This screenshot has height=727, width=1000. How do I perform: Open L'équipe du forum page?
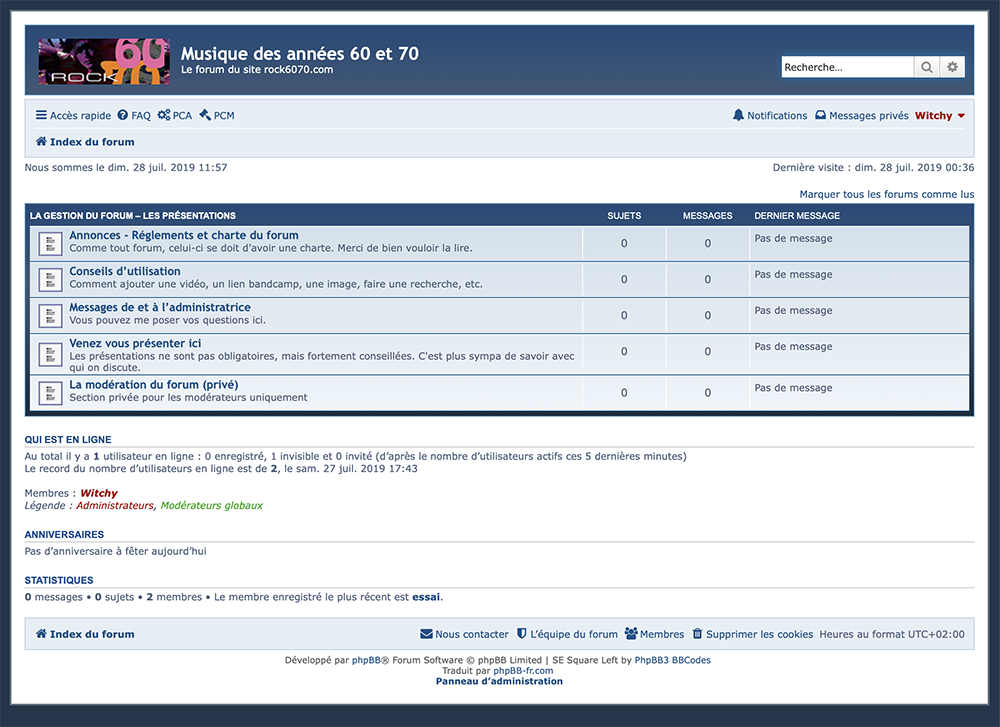(x=567, y=634)
